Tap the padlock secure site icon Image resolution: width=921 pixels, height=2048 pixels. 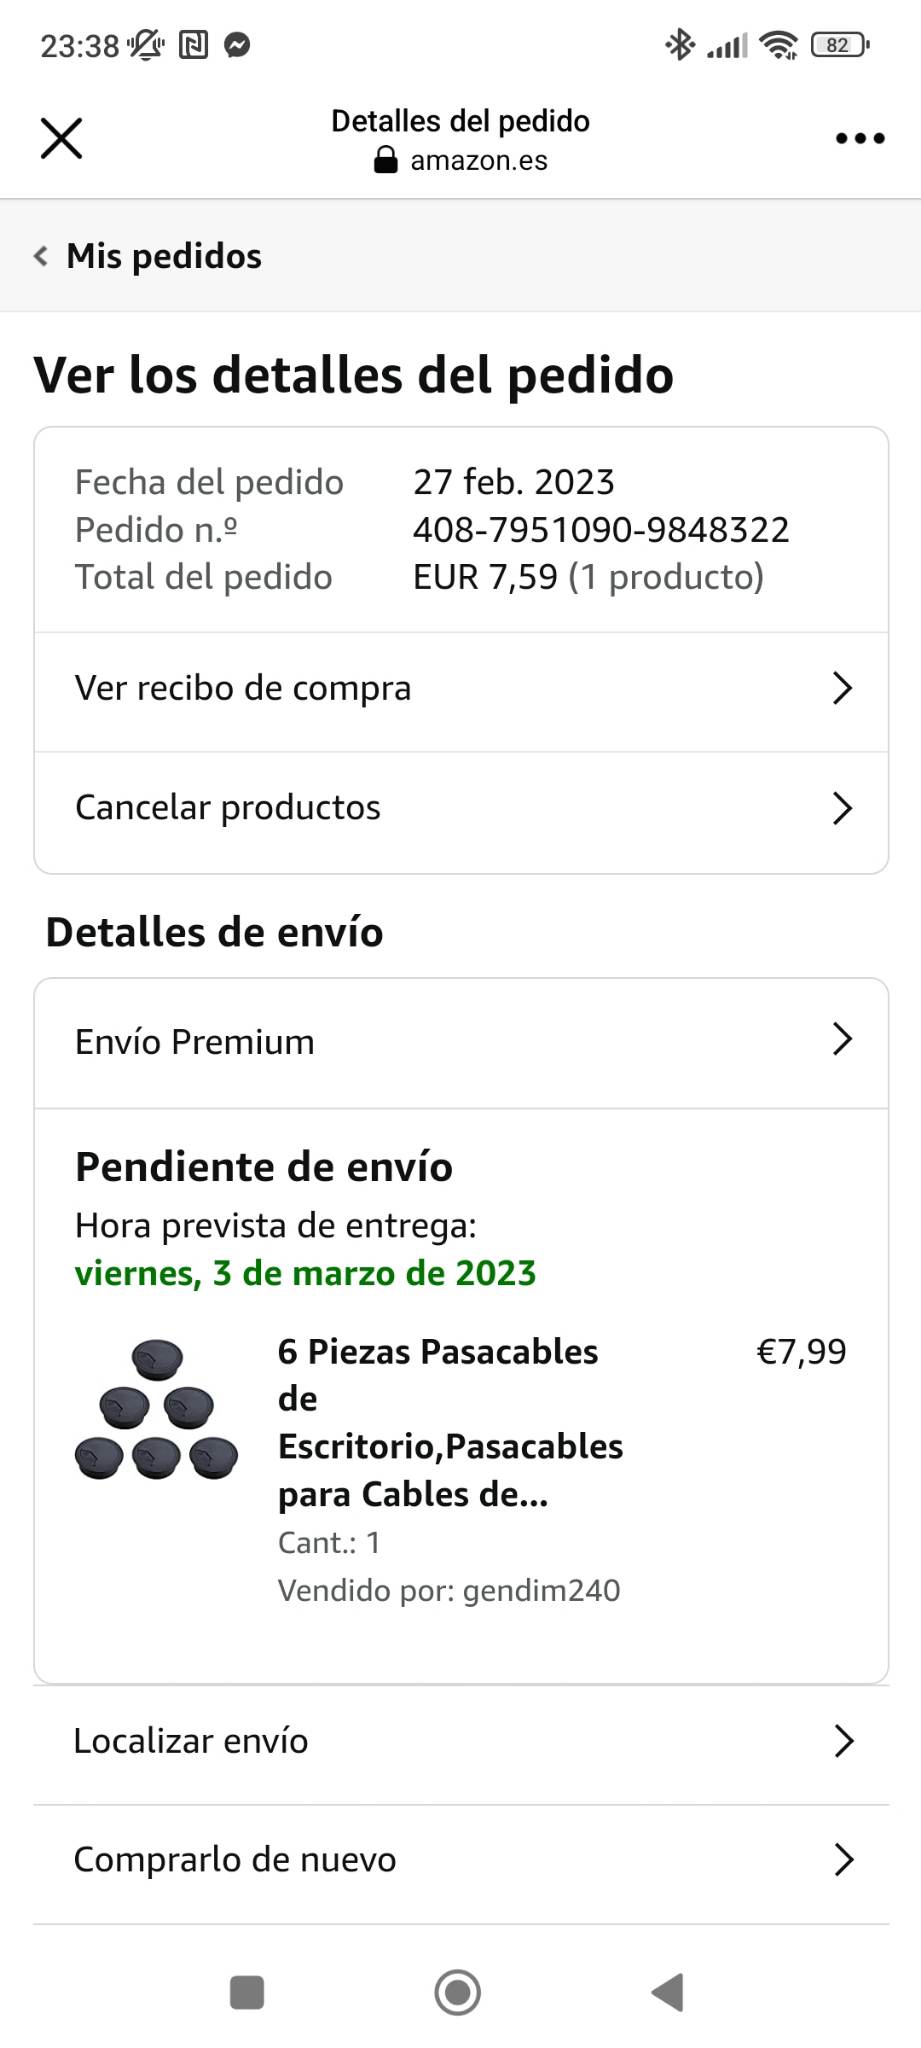tap(386, 161)
